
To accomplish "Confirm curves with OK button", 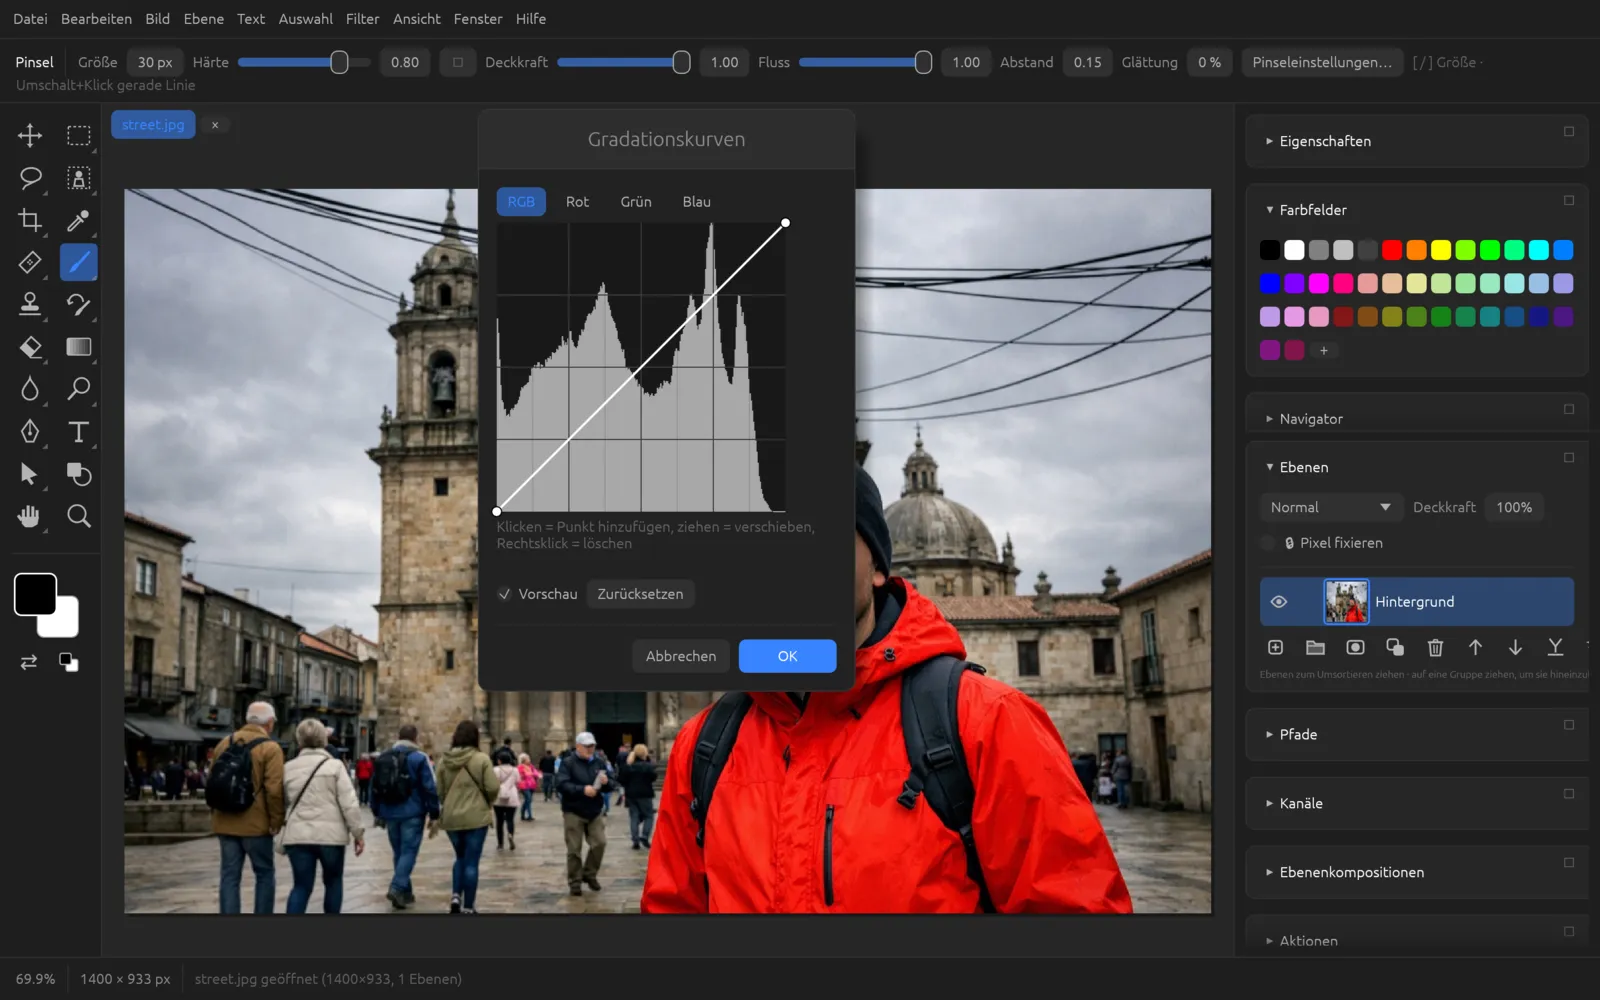I will pos(787,656).
